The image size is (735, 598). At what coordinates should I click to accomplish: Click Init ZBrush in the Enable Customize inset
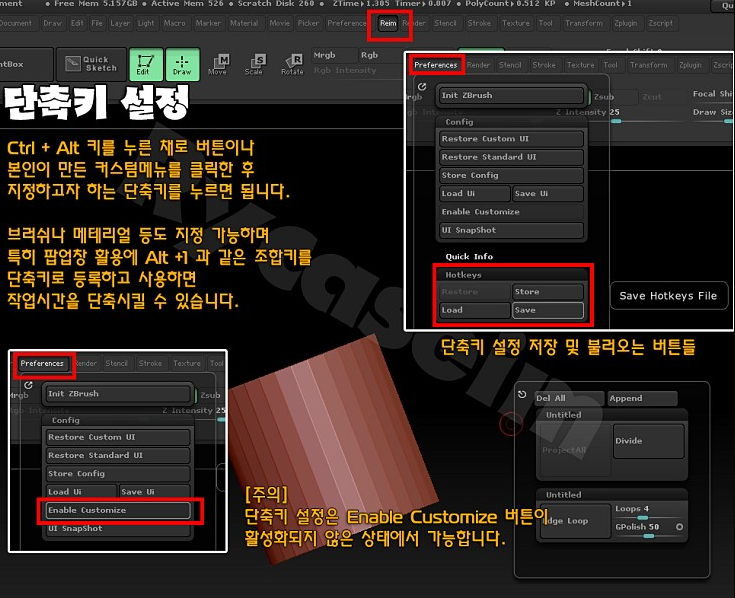(x=118, y=394)
